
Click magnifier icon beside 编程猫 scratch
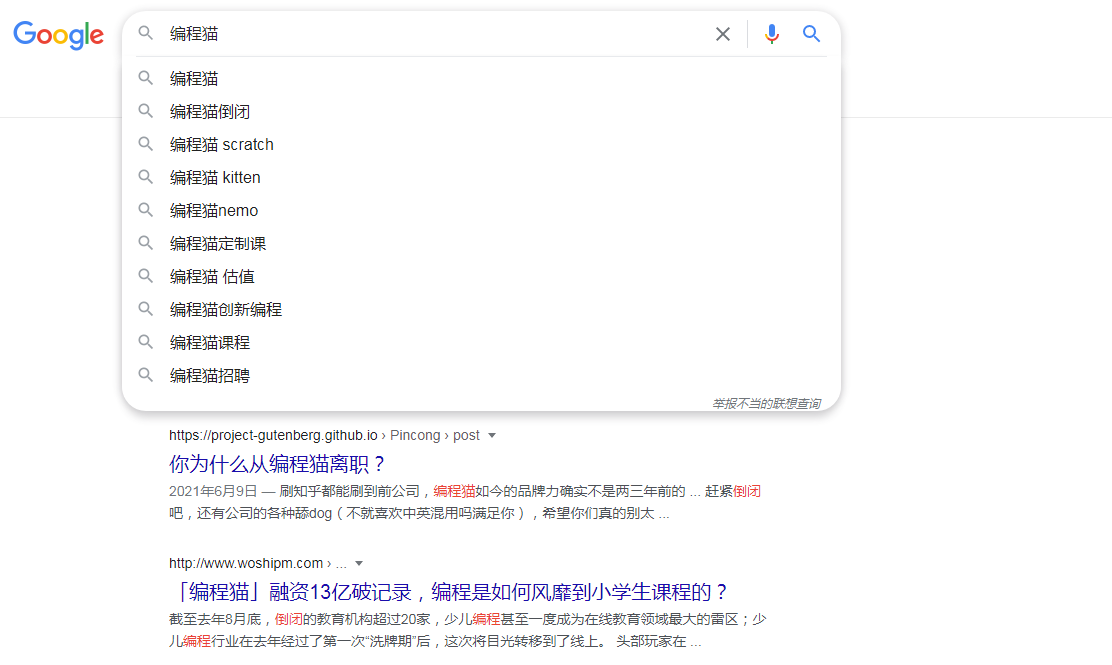145,144
